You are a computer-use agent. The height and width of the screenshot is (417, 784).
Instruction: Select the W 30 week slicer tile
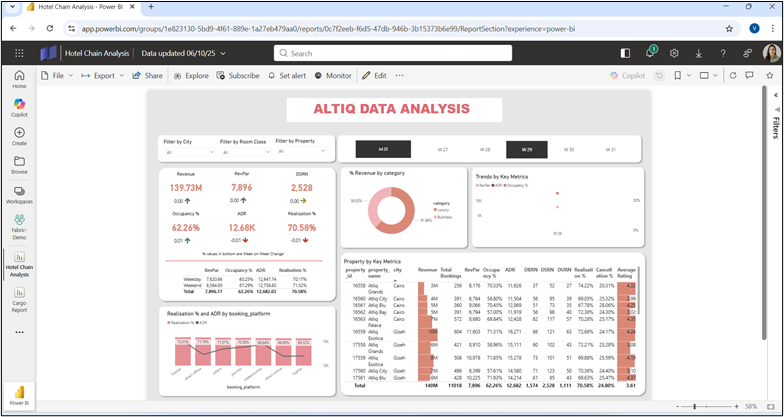tap(568, 149)
